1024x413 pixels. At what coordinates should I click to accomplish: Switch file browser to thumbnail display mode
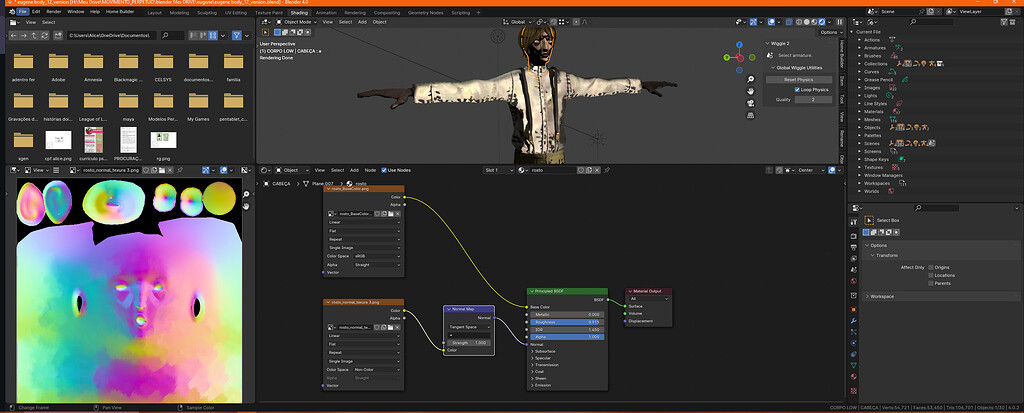(213, 35)
